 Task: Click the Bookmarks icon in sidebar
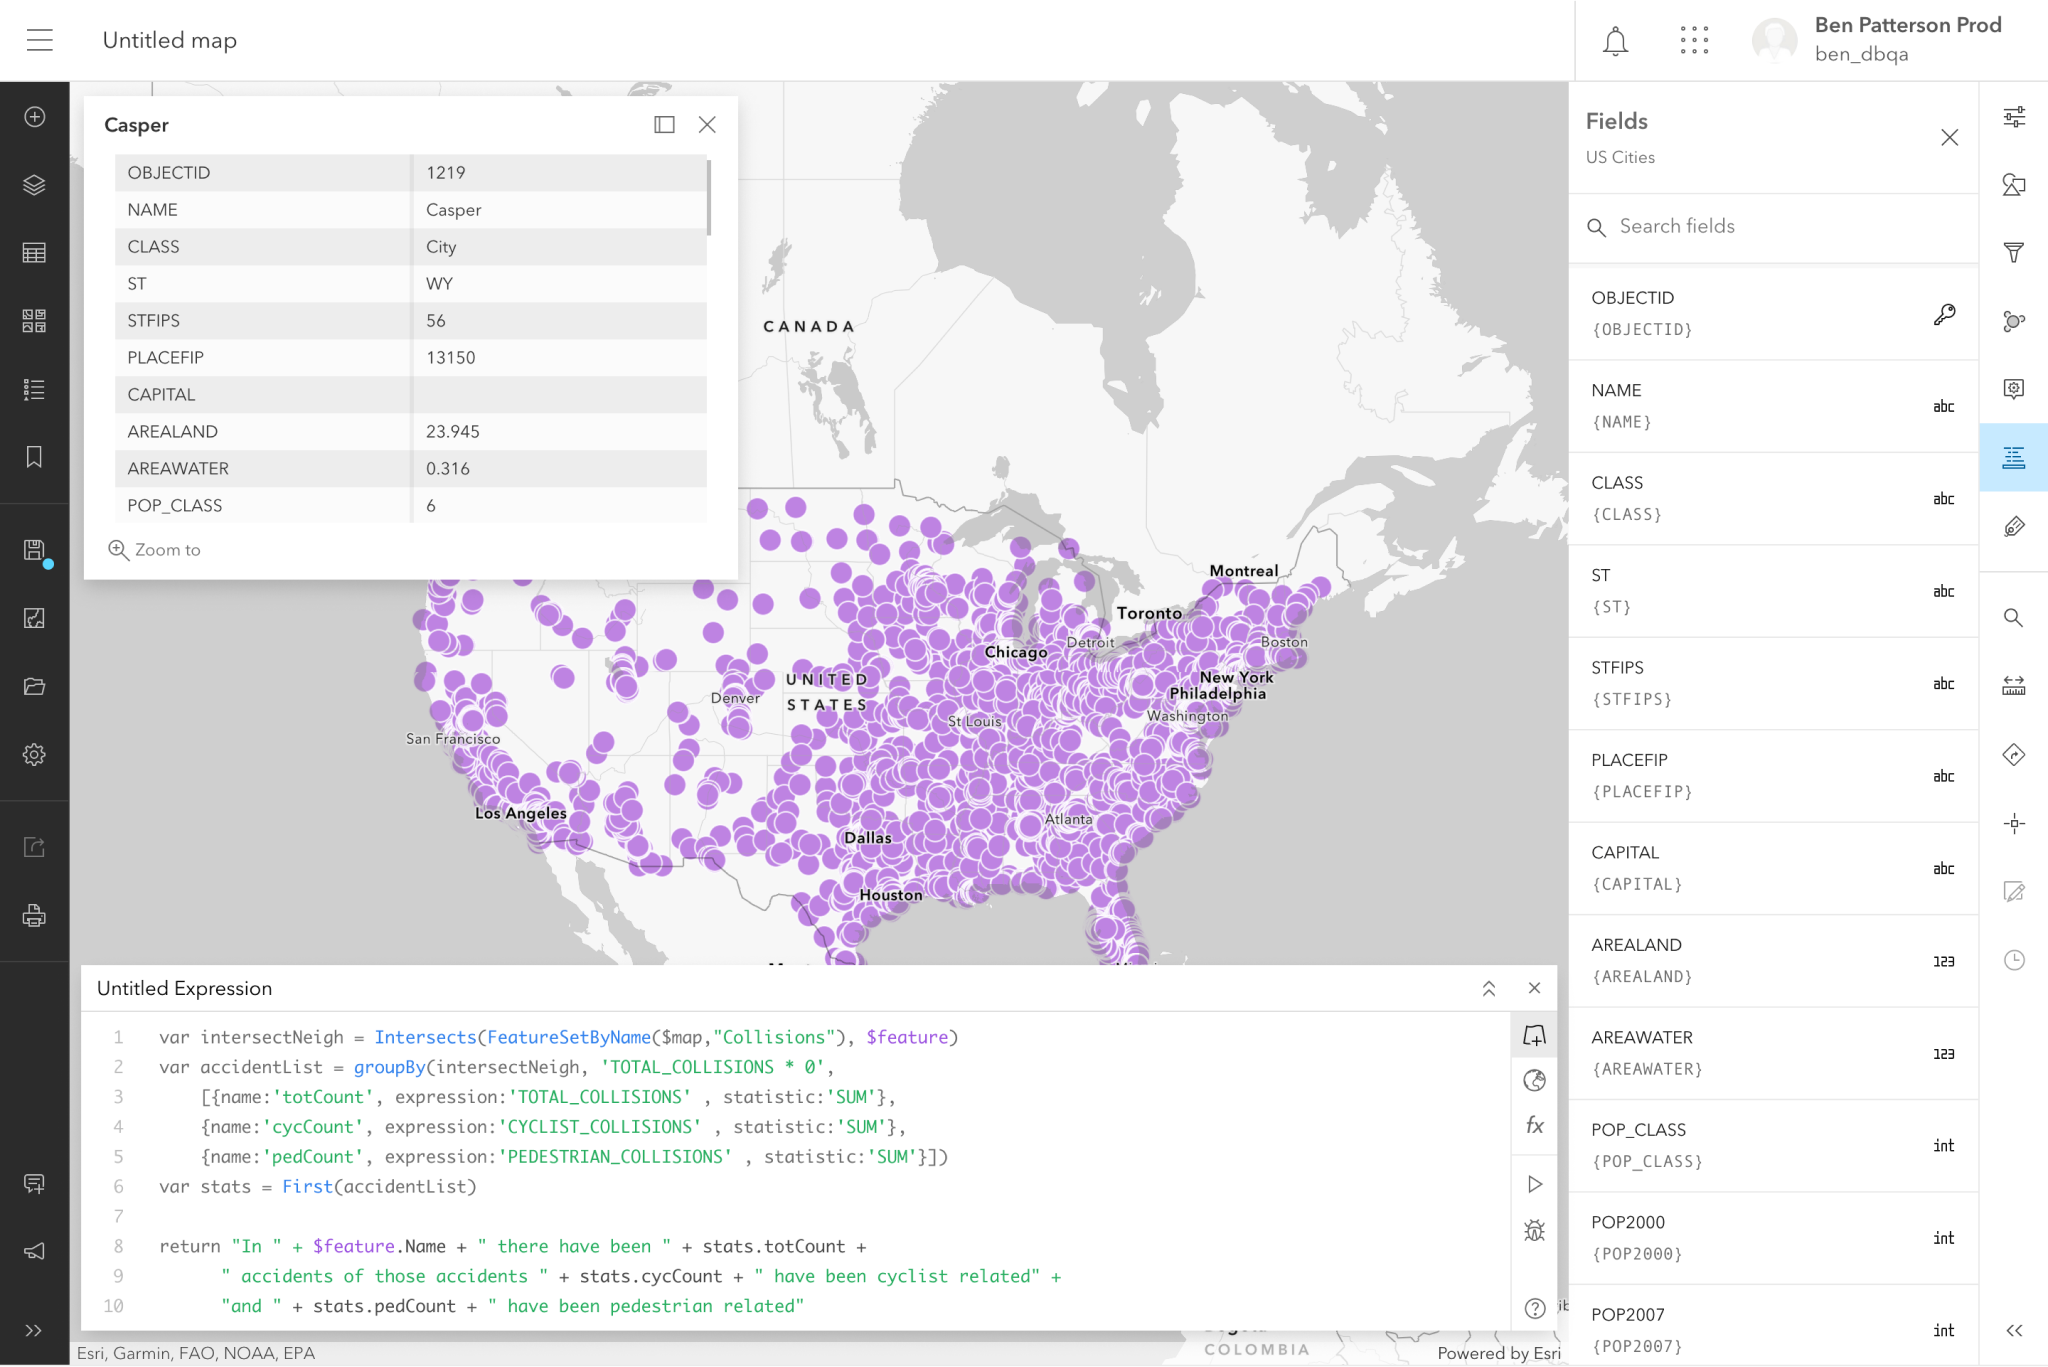point(34,457)
